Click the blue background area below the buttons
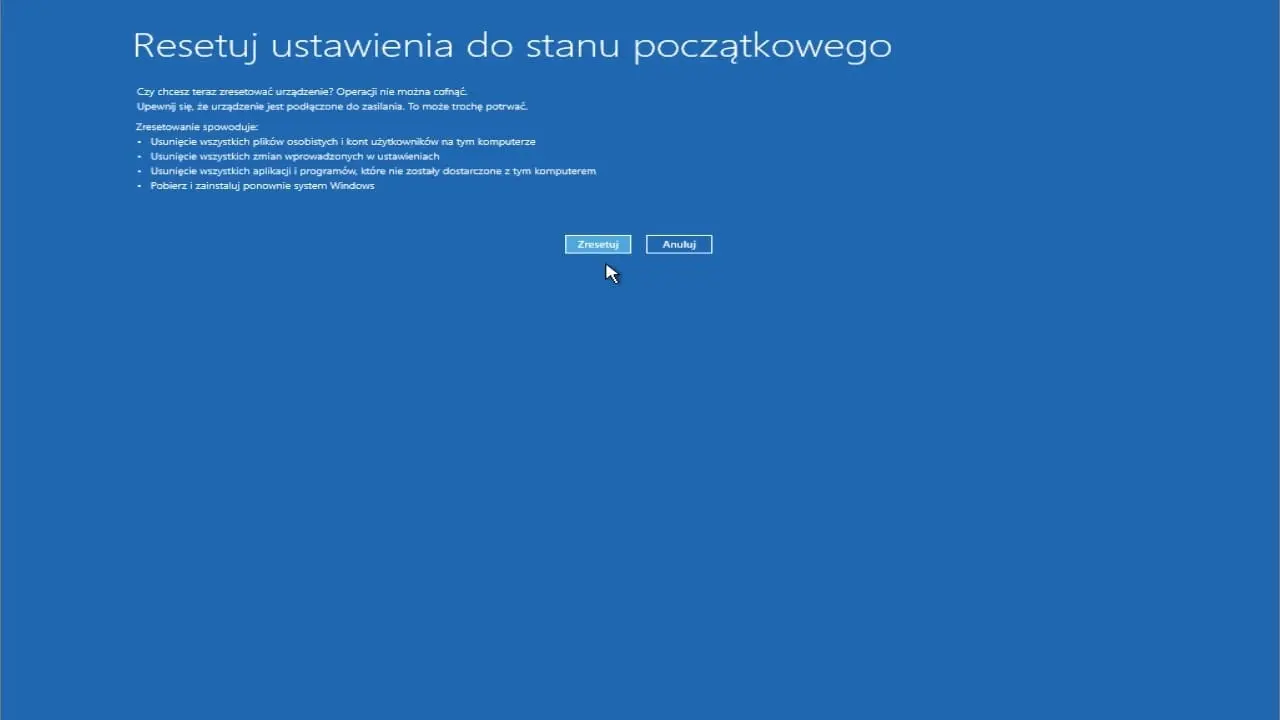The image size is (1280, 720). (640, 400)
